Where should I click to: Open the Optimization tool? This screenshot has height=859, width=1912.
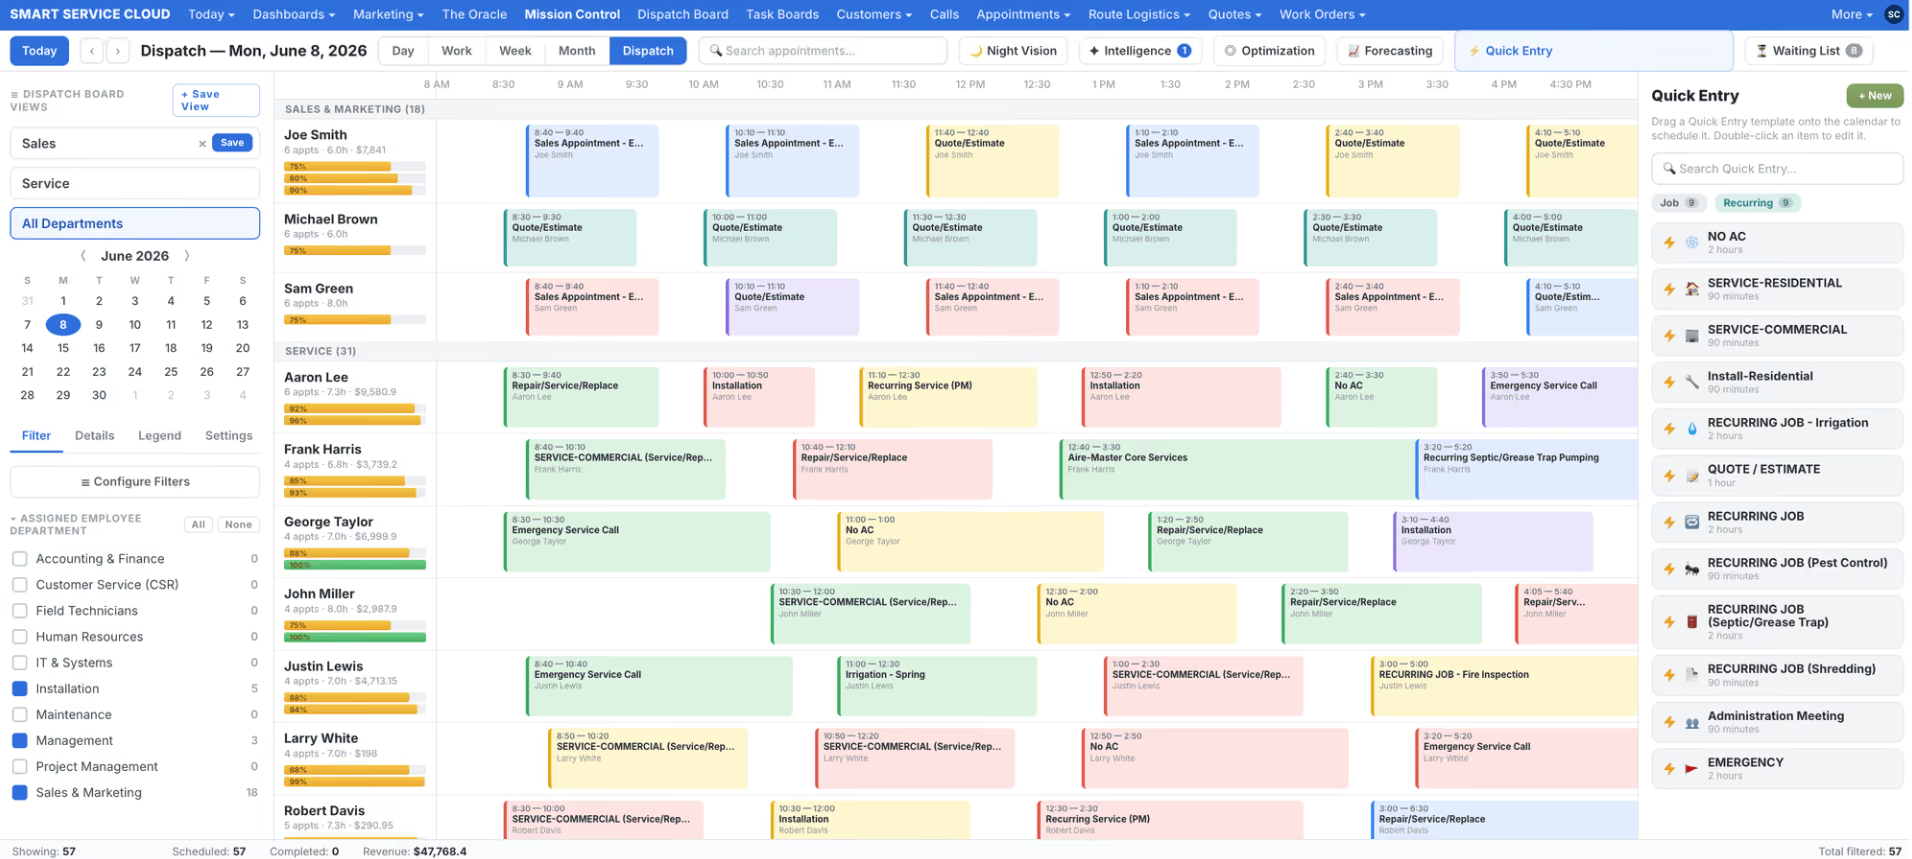[x=1269, y=51]
